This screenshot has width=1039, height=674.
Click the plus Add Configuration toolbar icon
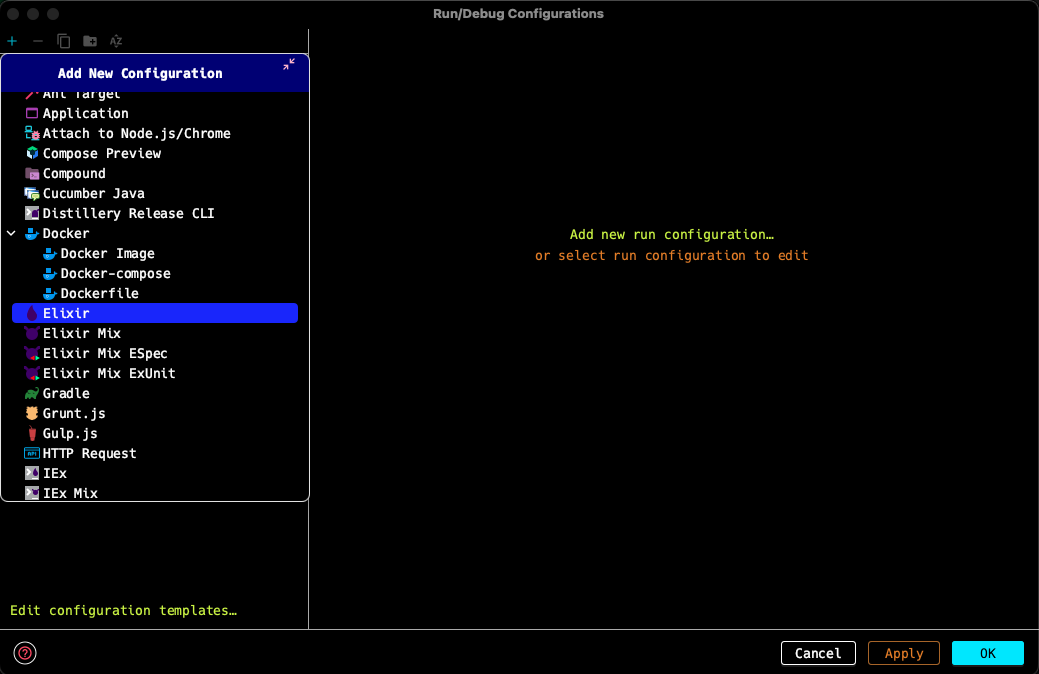point(12,41)
